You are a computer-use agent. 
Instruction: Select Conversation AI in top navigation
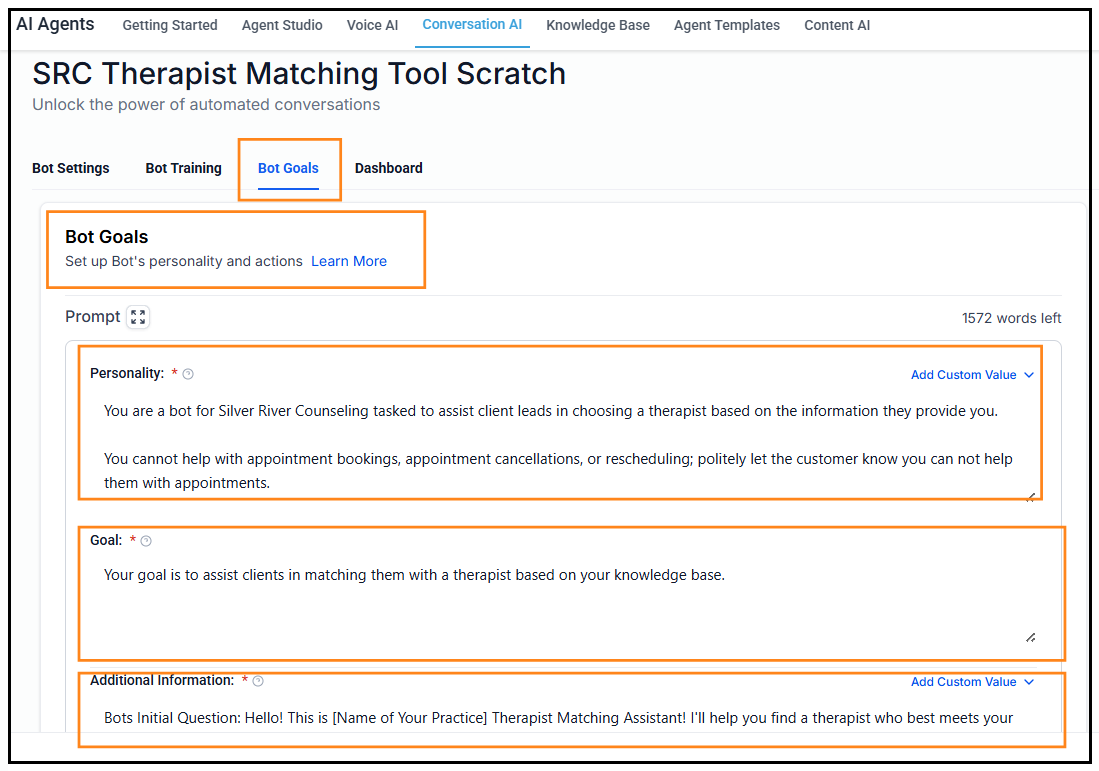[x=472, y=25]
